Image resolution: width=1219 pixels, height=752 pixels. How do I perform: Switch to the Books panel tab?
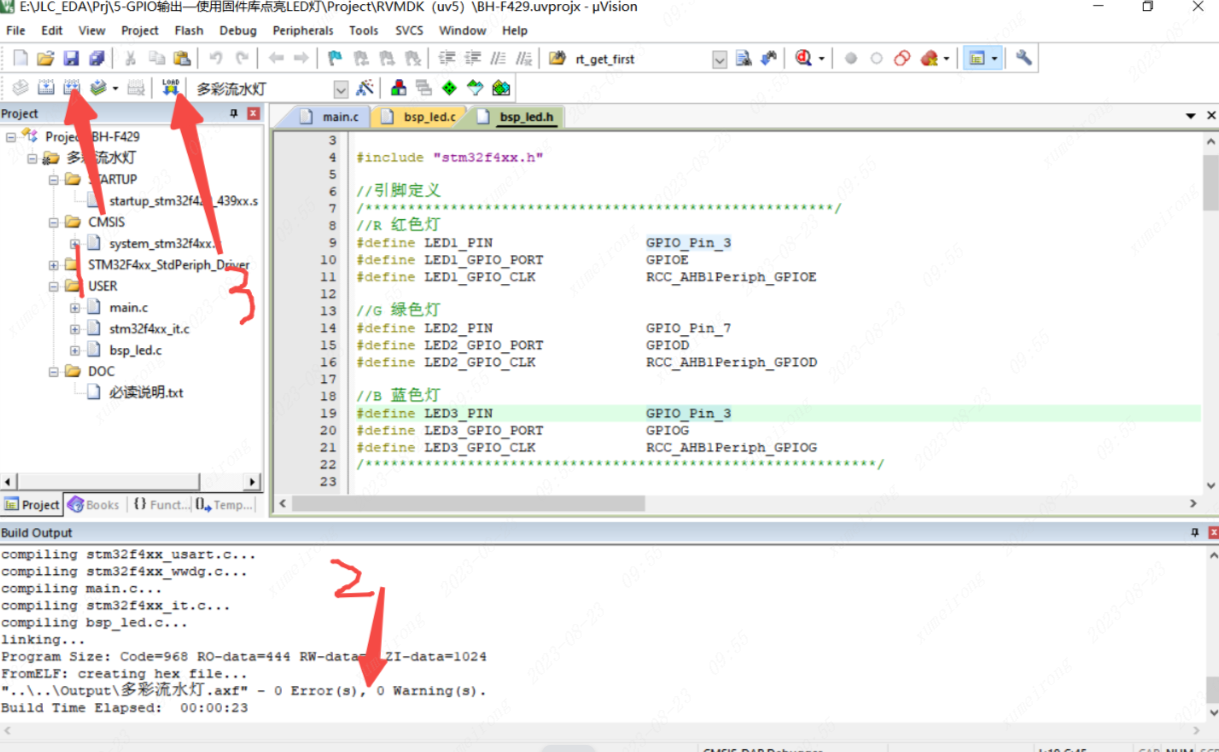coord(94,505)
